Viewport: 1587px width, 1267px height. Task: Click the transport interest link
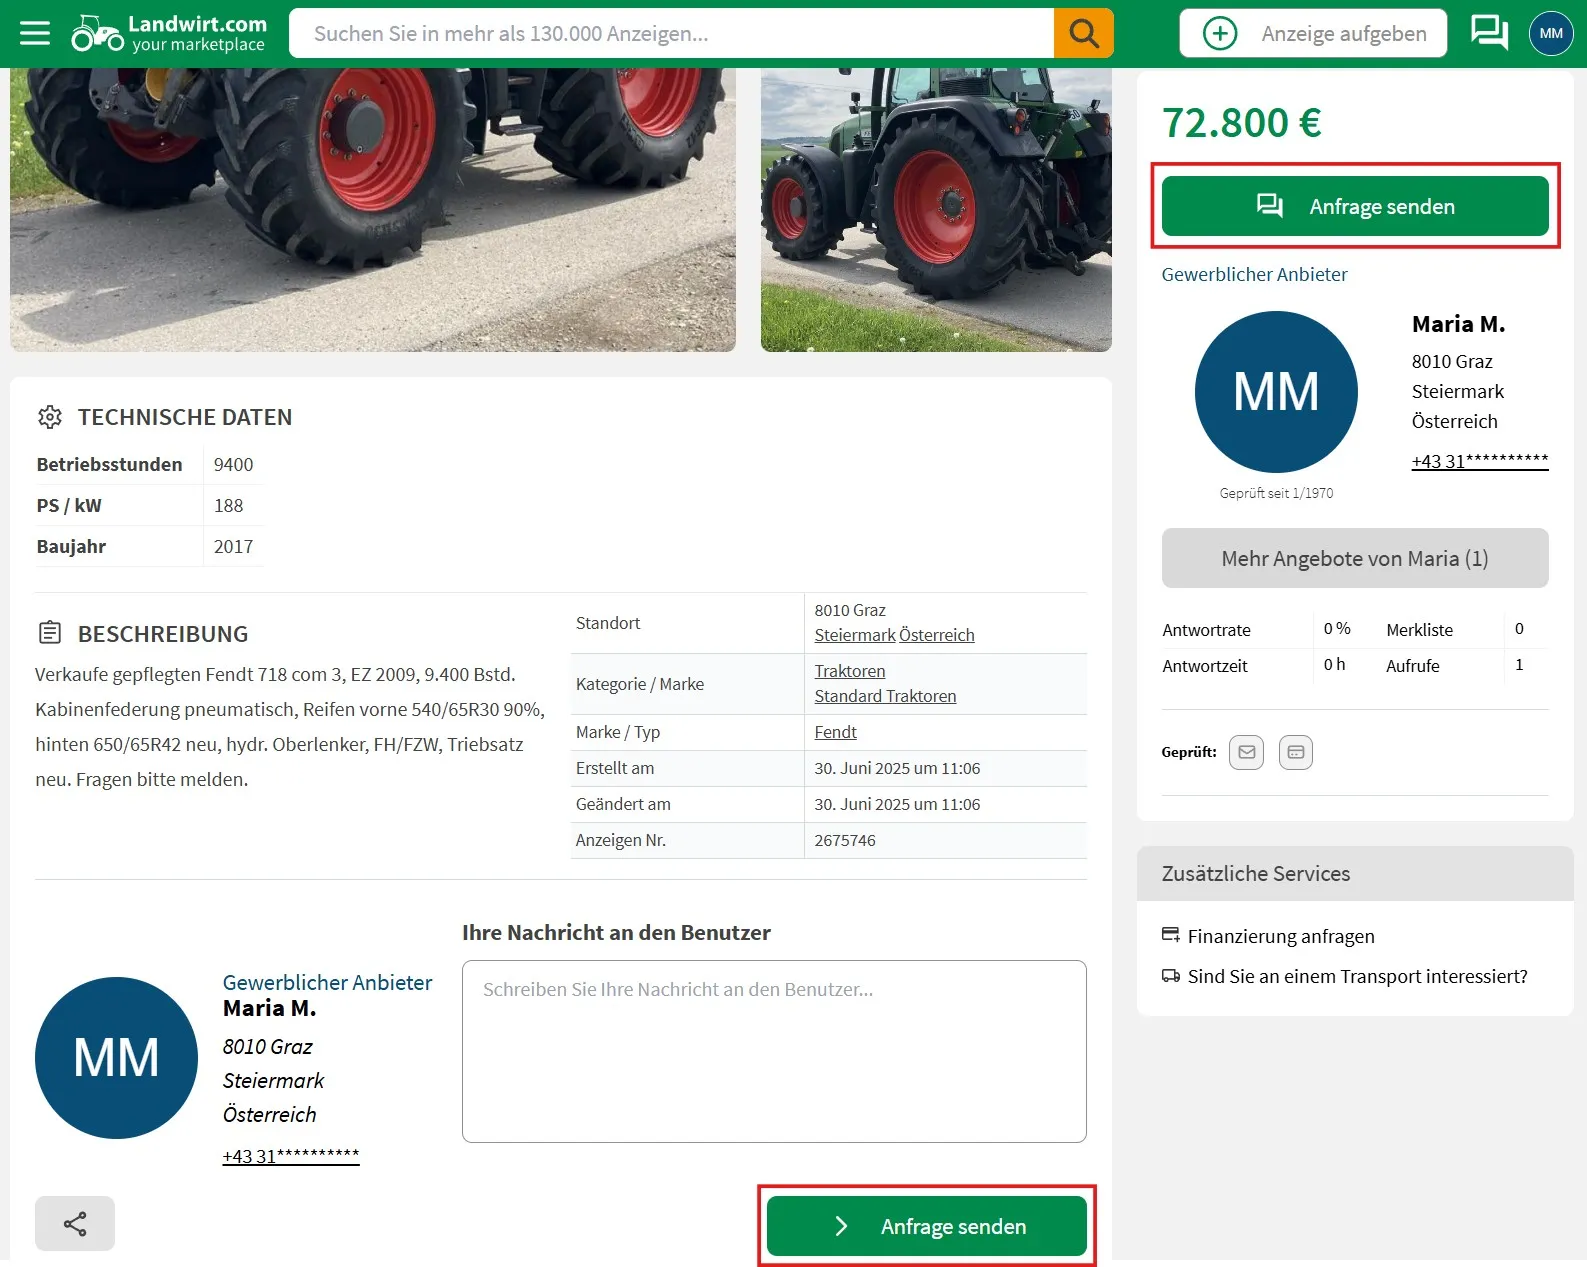(x=1357, y=976)
